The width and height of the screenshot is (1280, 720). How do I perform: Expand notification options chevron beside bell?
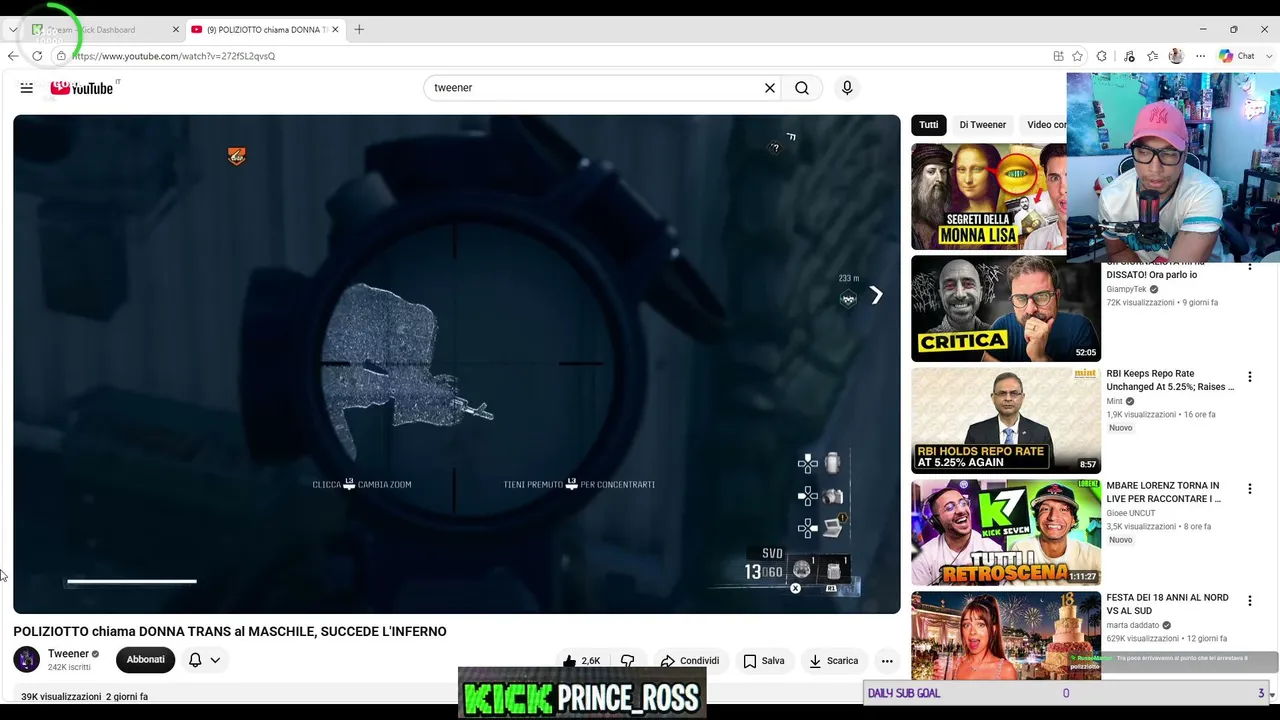coord(215,660)
